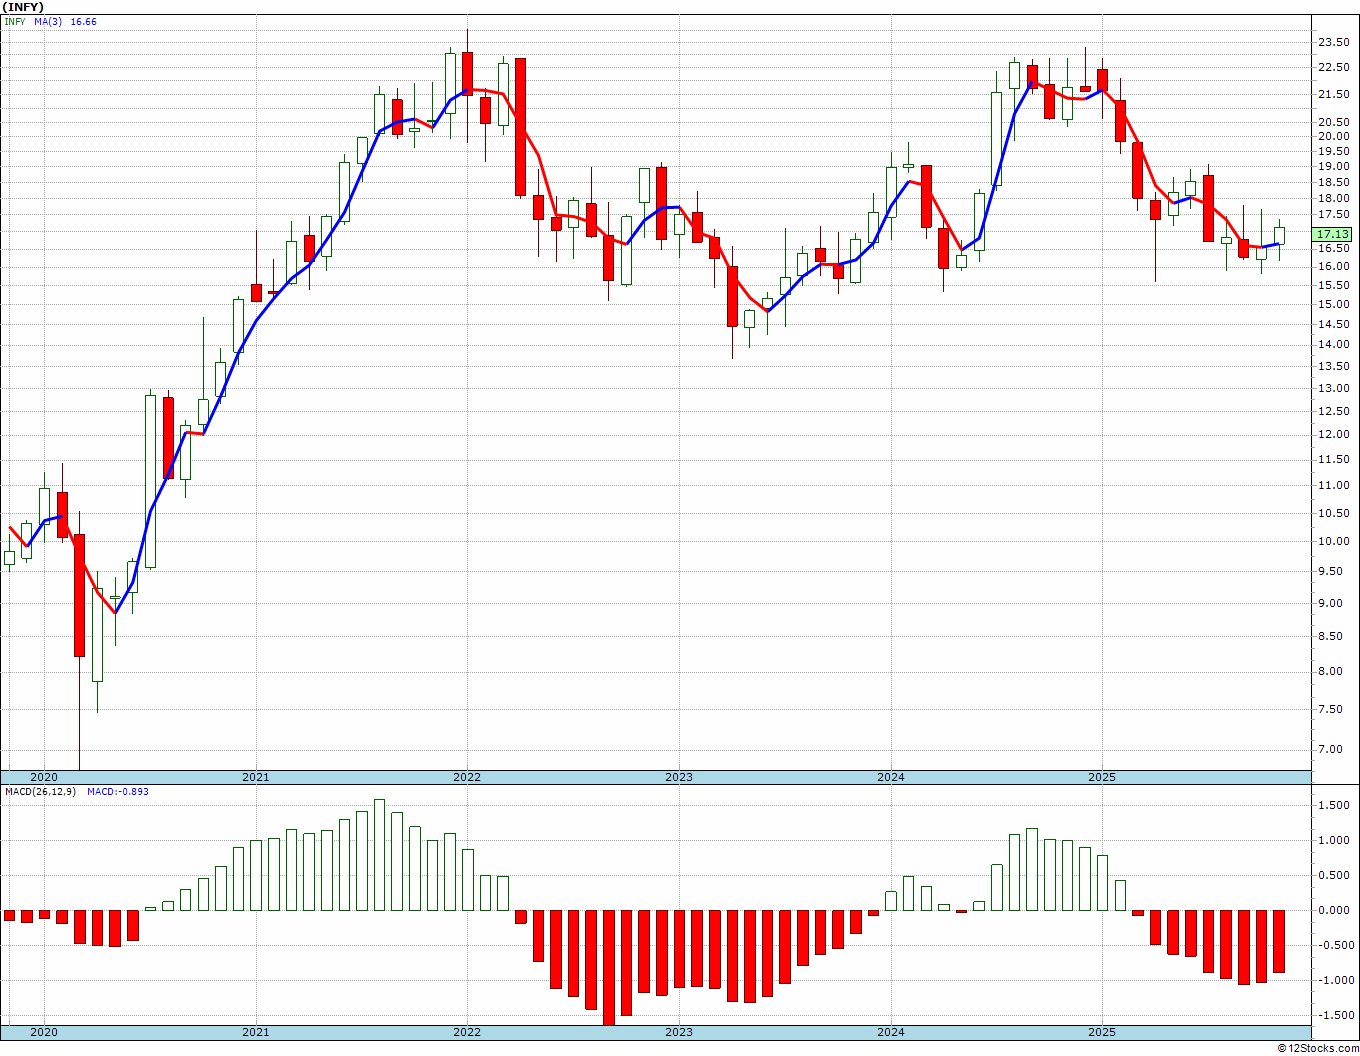Click the 16.00 price axis label

tap(1334, 266)
